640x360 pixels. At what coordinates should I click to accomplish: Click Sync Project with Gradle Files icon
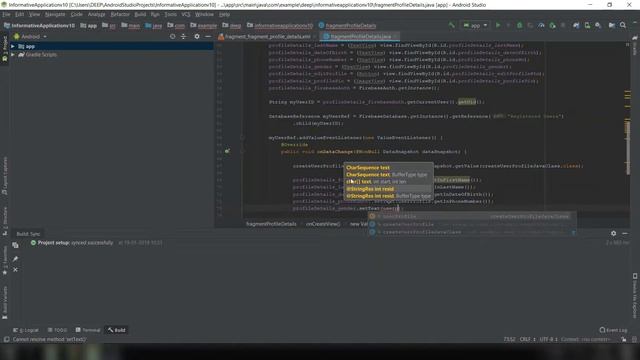(x=576, y=25)
